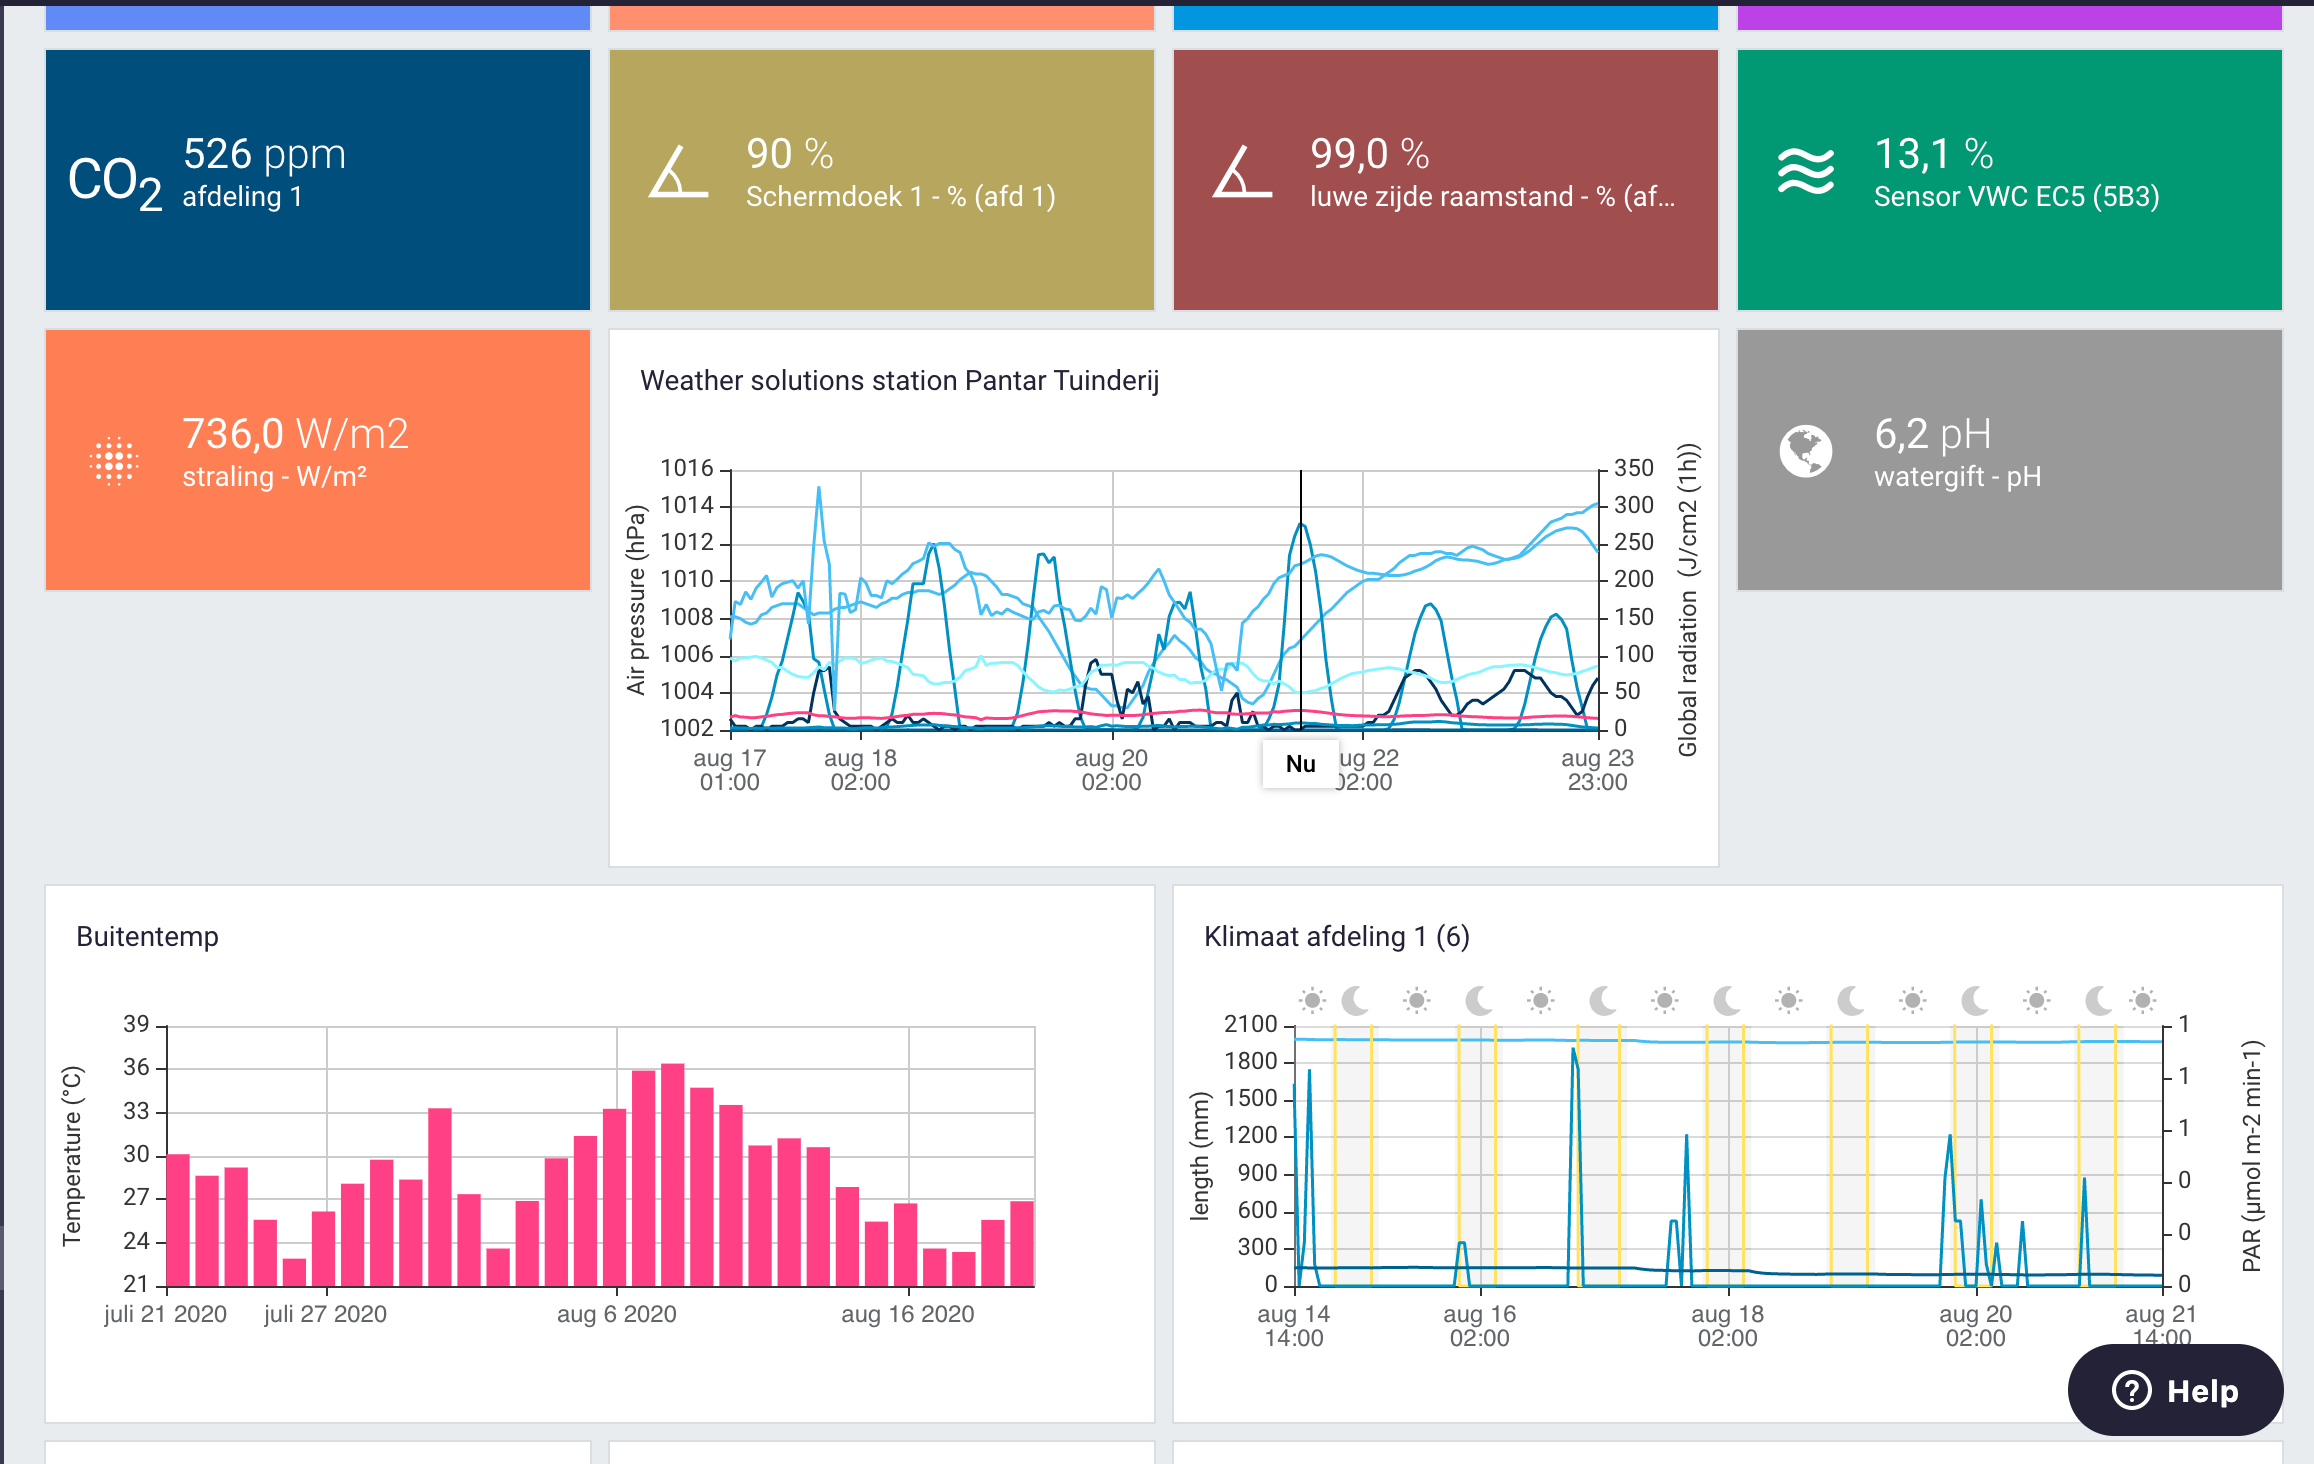Click the third moon icon above Klimaat chart
The height and width of the screenshot is (1464, 2314).
point(1603,1000)
